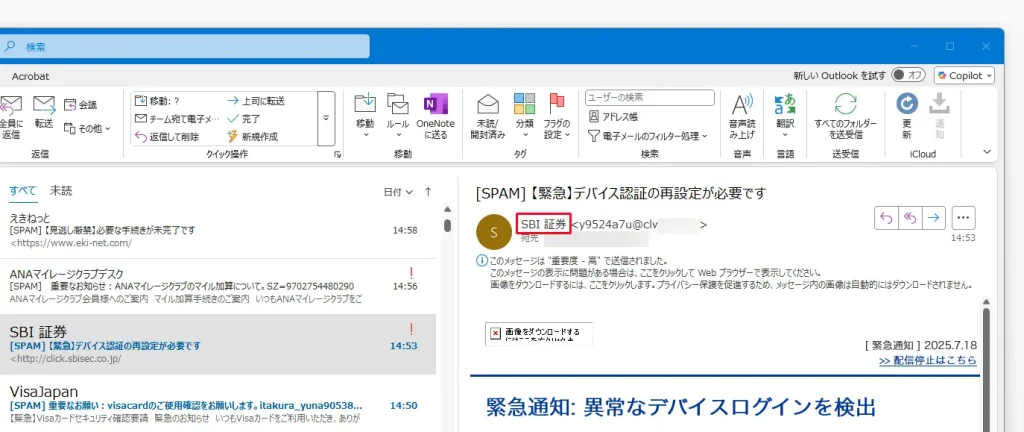Image resolution: width=1024 pixels, height=432 pixels.
Task: Select 新規作成 quick step with lightning icon
Action: pos(251,136)
